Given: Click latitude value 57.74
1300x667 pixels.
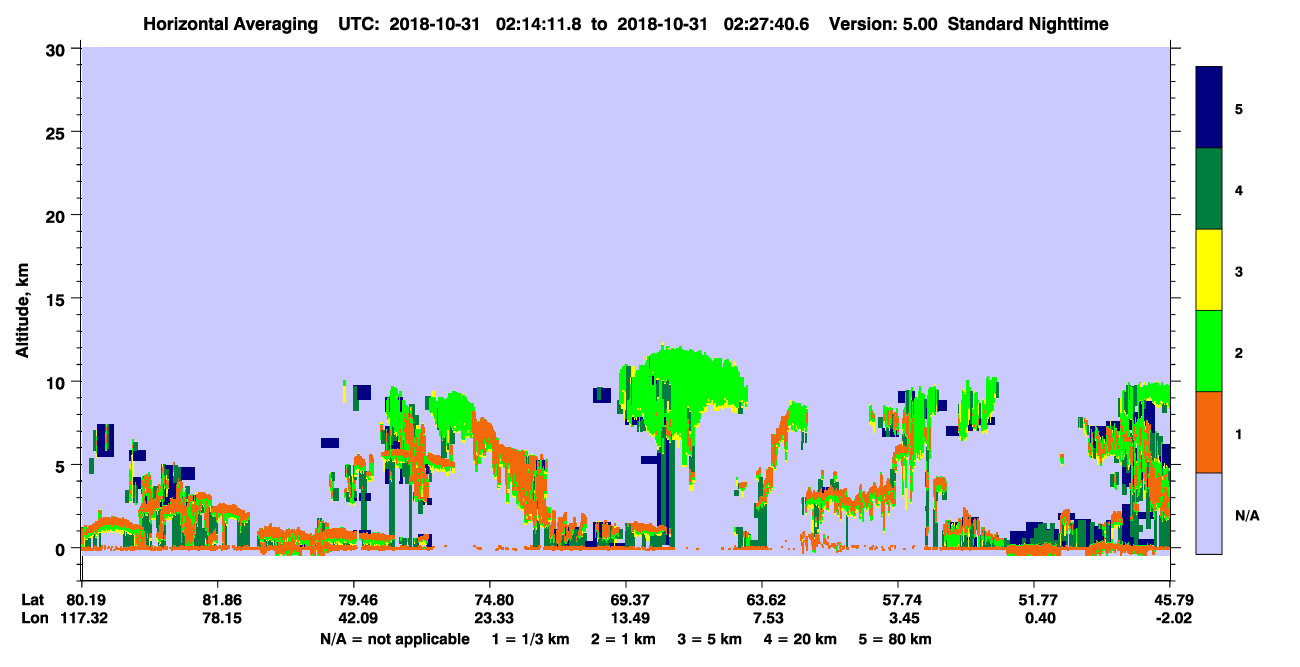Looking at the screenshot, I should coord(898,600).
